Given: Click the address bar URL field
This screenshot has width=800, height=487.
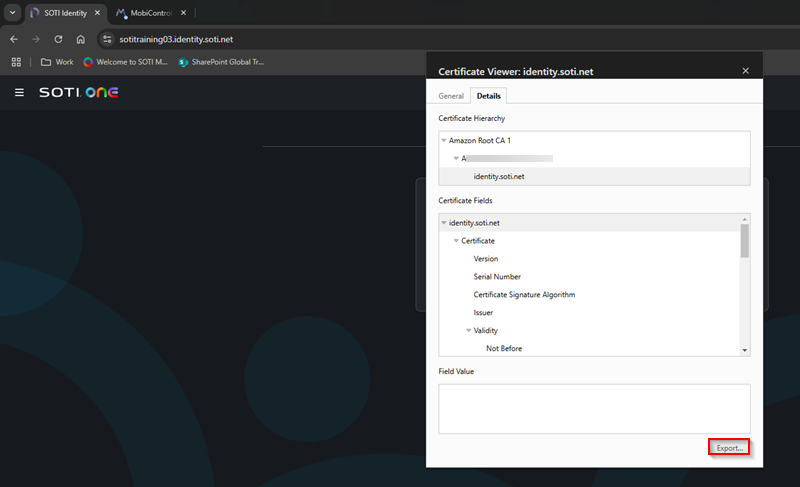Looking at the screenshot, I should point(176,39).
